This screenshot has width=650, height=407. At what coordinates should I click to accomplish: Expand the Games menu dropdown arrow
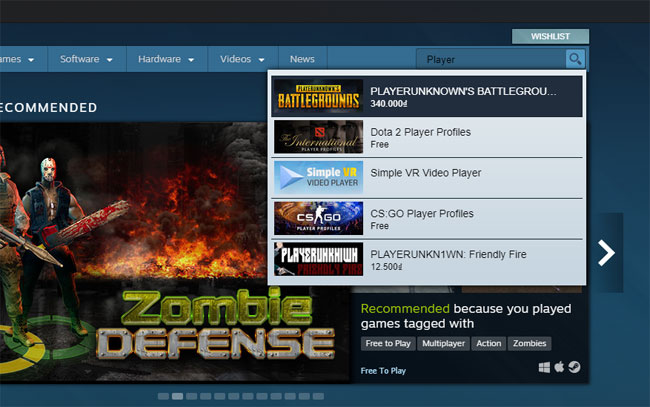tap(31, 60)
